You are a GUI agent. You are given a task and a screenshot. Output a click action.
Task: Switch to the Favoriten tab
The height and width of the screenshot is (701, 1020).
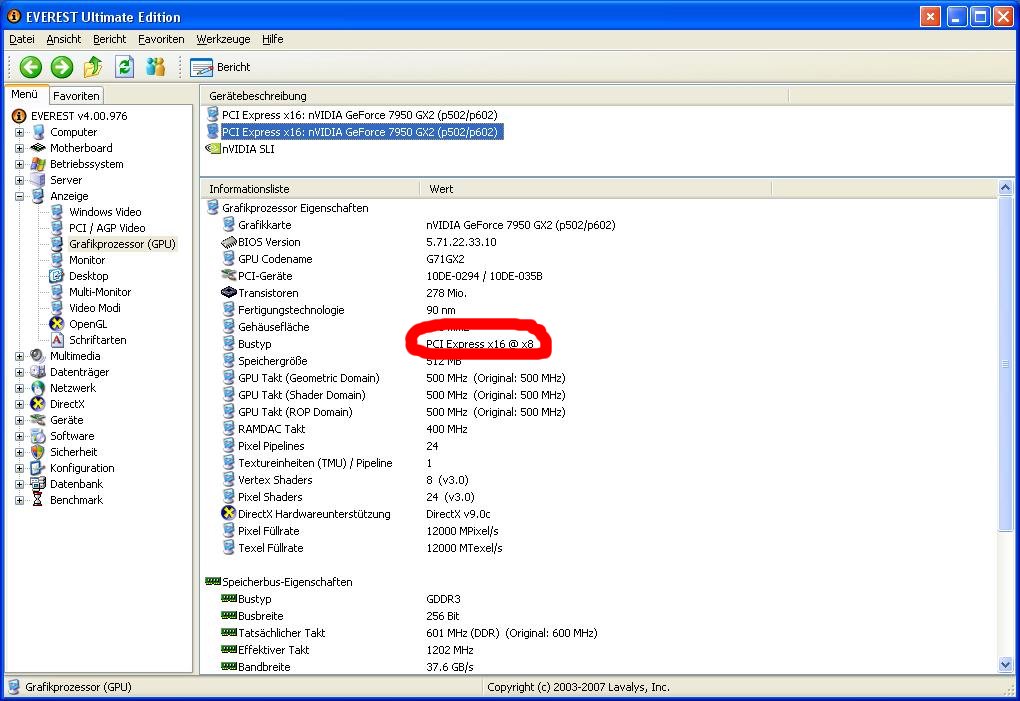tap(76, 96)
